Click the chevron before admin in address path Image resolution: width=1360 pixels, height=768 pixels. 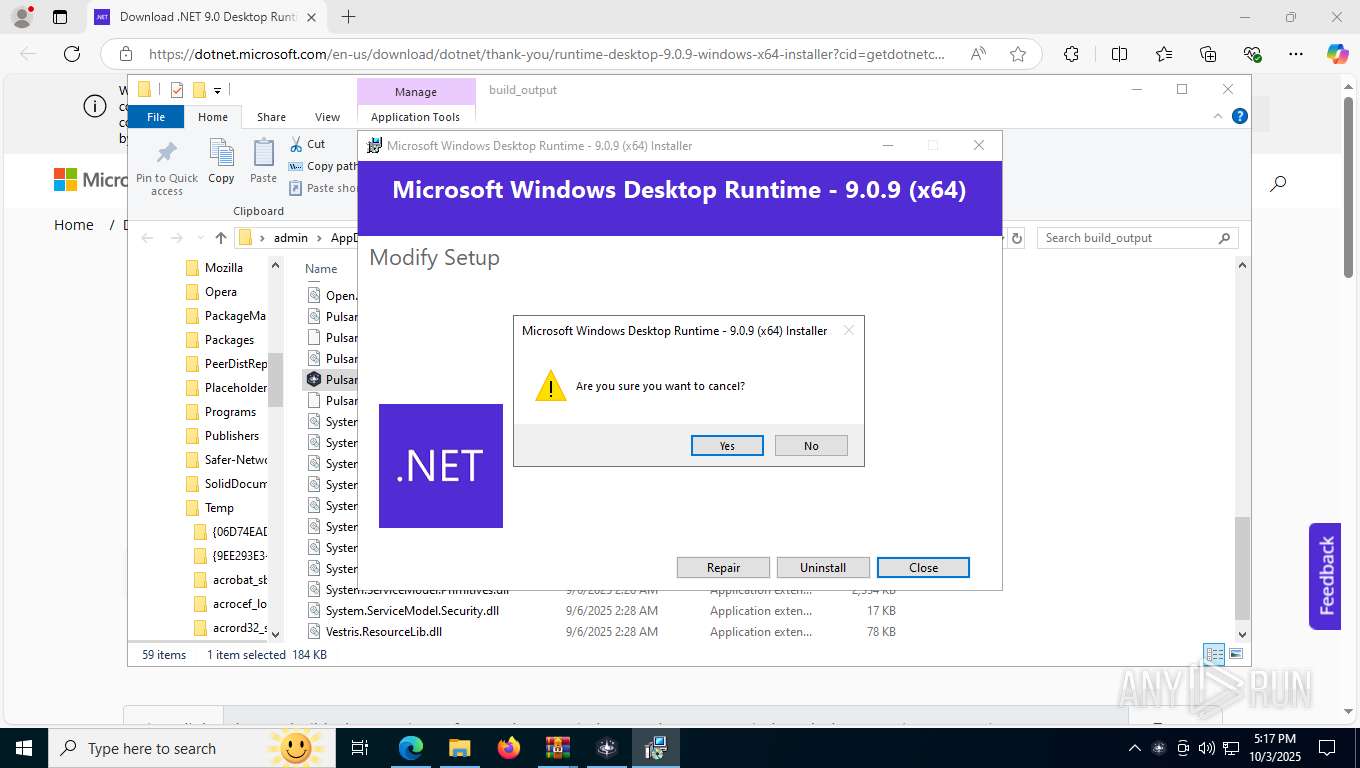(263, 238)
